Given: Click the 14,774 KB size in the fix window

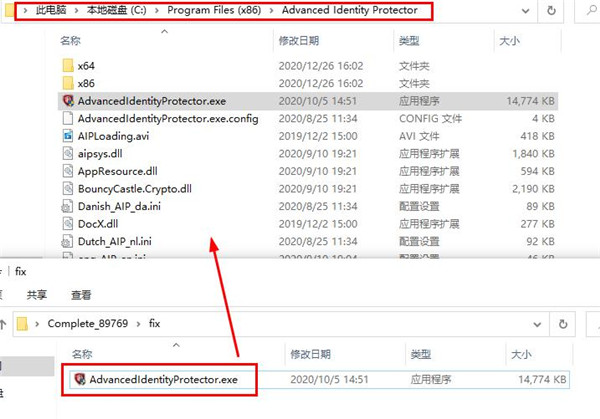Looking at the screenshot, I should (542, 379).
